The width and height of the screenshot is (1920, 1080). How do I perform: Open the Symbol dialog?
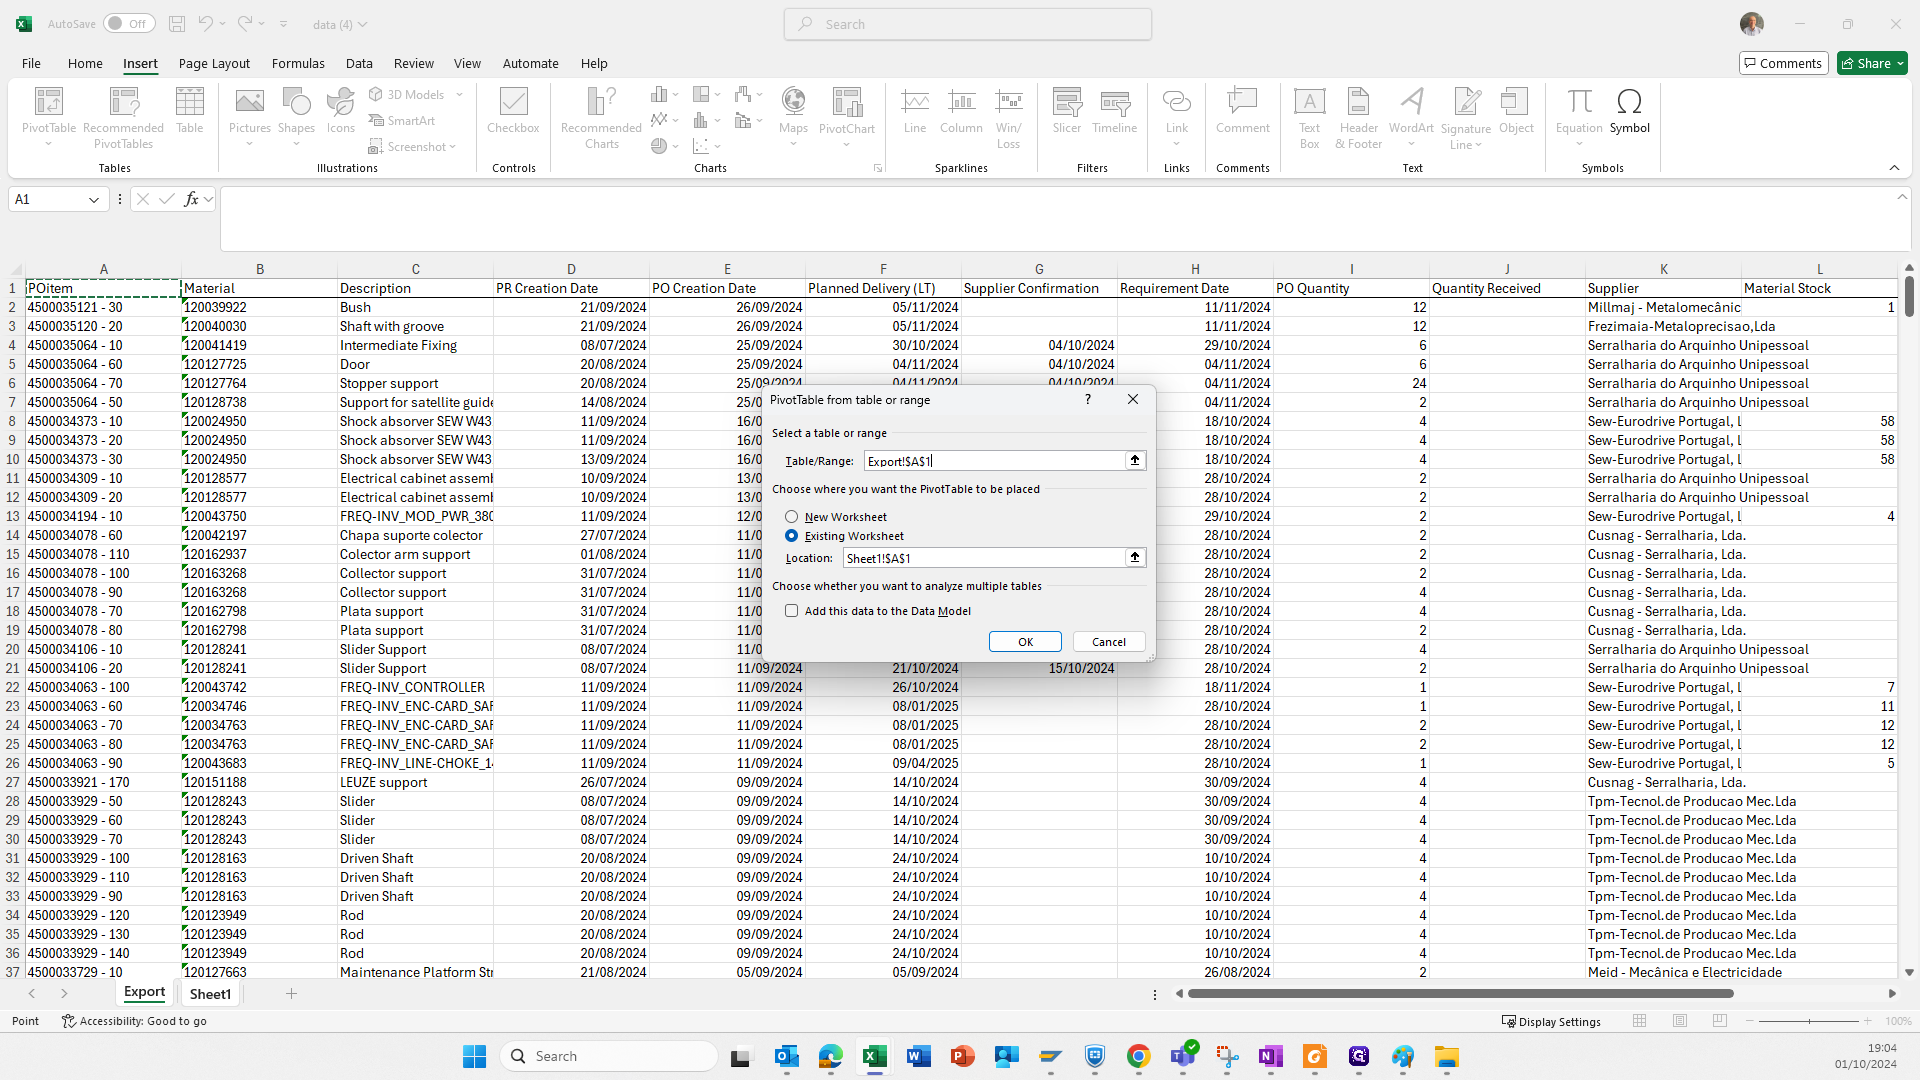[1629, 110]
